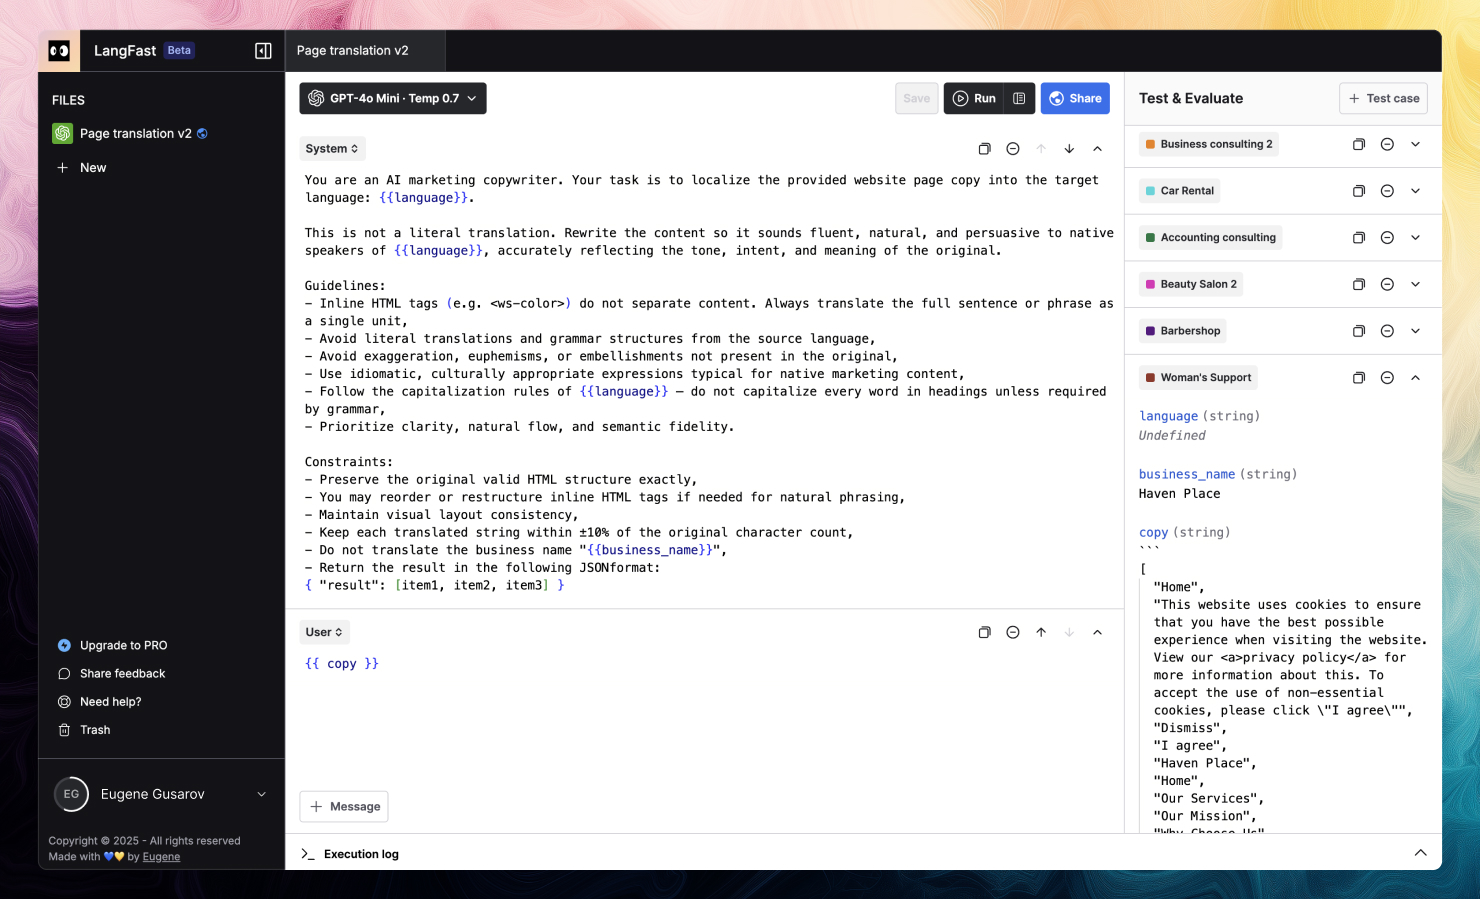Remove the Barbershop test case

point(1387,331)
